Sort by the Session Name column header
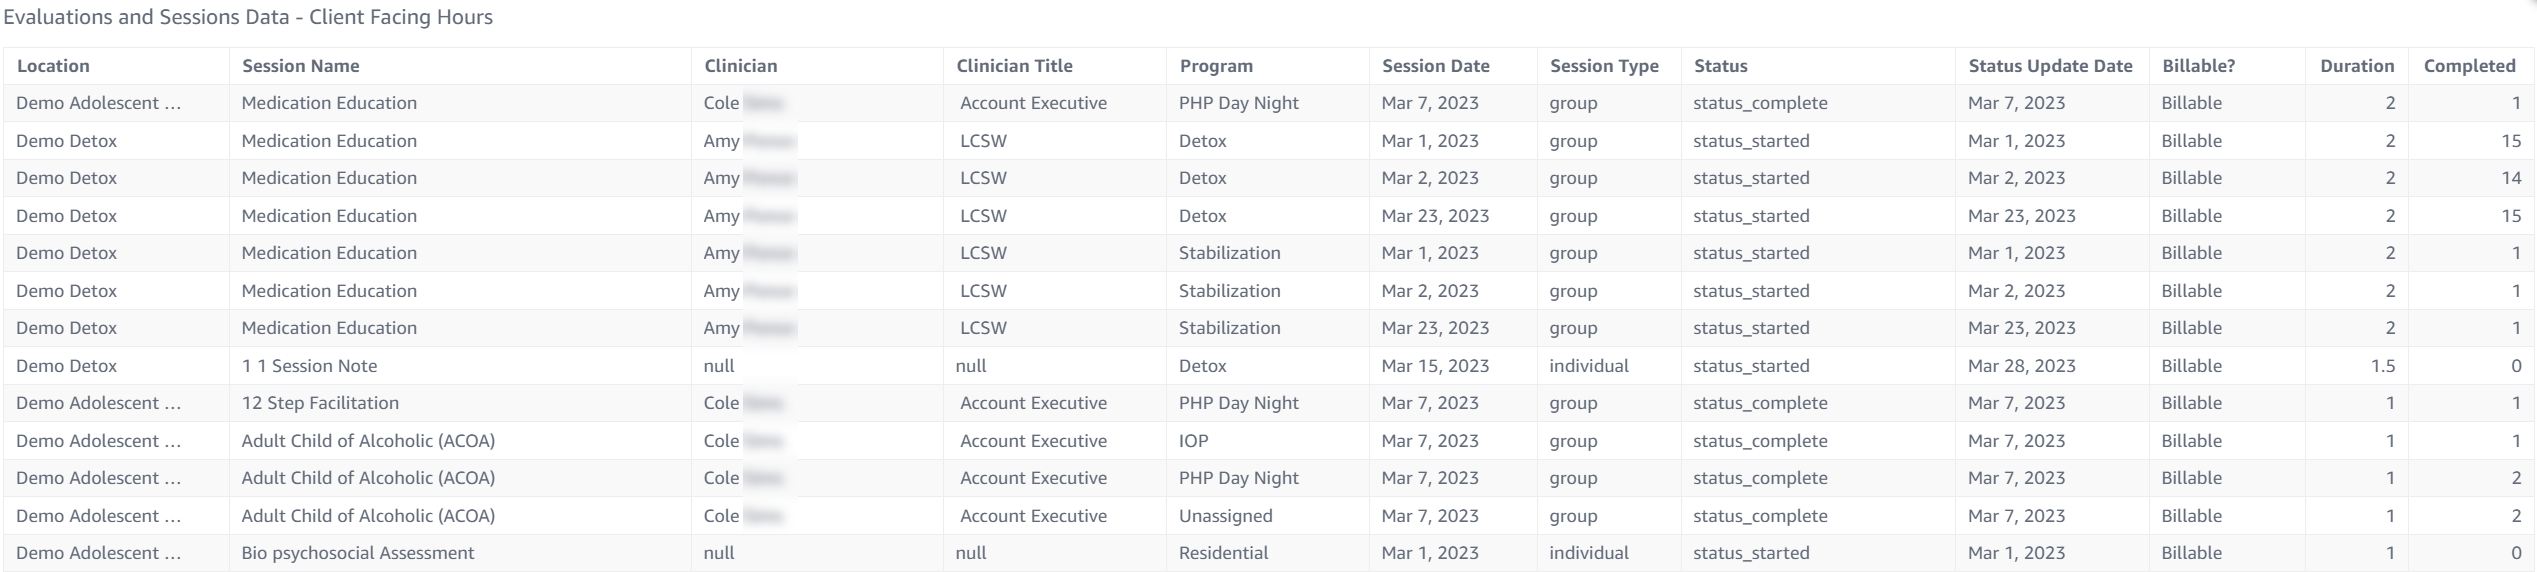This screenshot has width=2537, height=572. click(x=300, y=66)
